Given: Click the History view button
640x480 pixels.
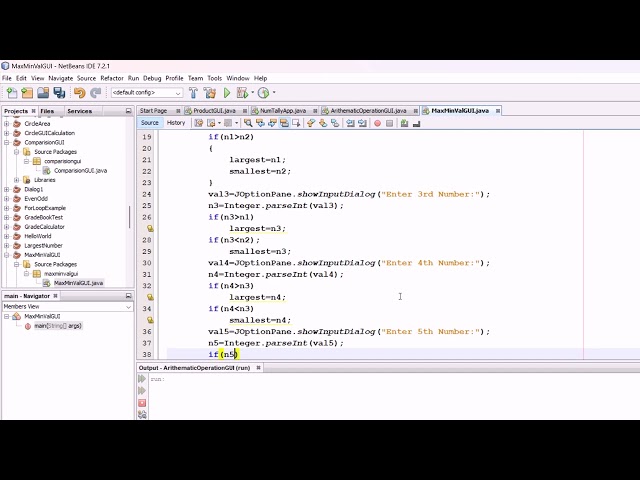Looking at the screenshot, I should coord(176,122).
